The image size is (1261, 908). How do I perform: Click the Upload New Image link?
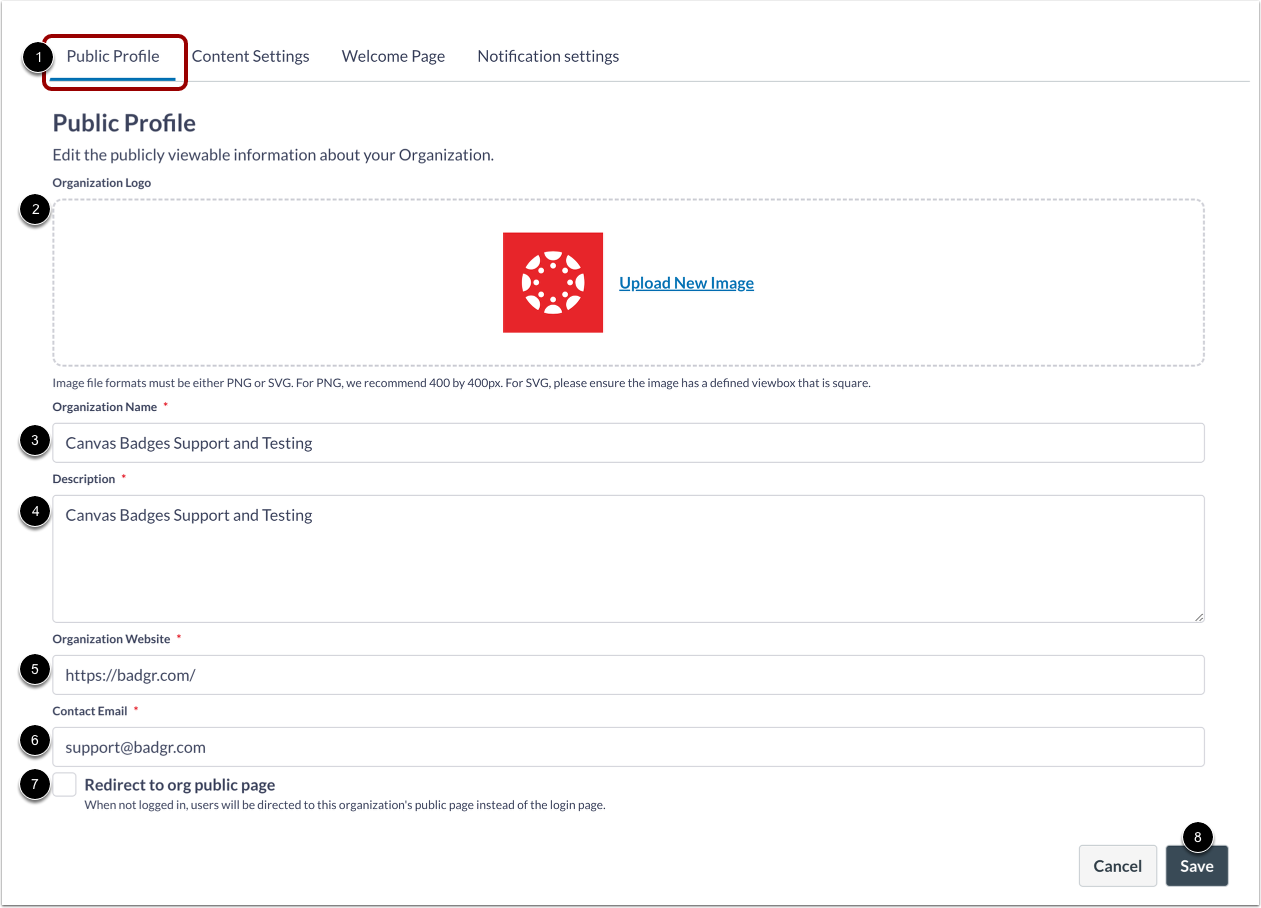tap(686, 283)
